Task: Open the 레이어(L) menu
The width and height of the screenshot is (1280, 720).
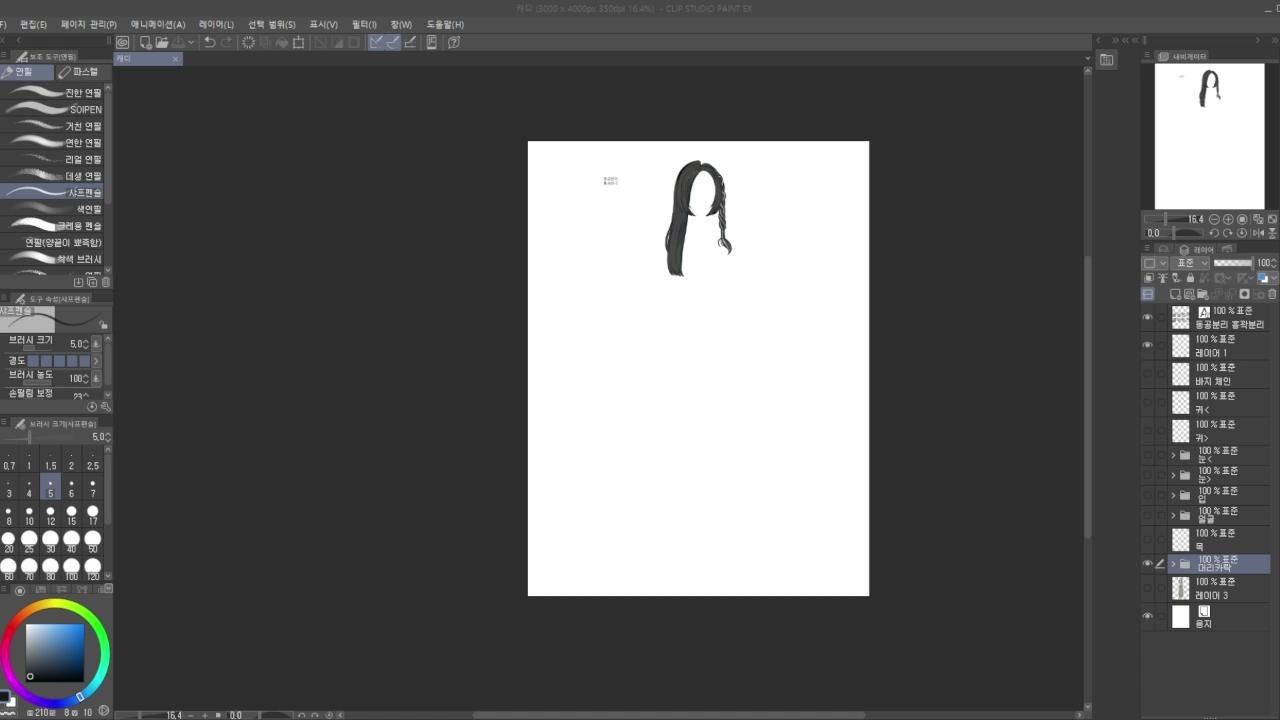Action: coord(216,24)
